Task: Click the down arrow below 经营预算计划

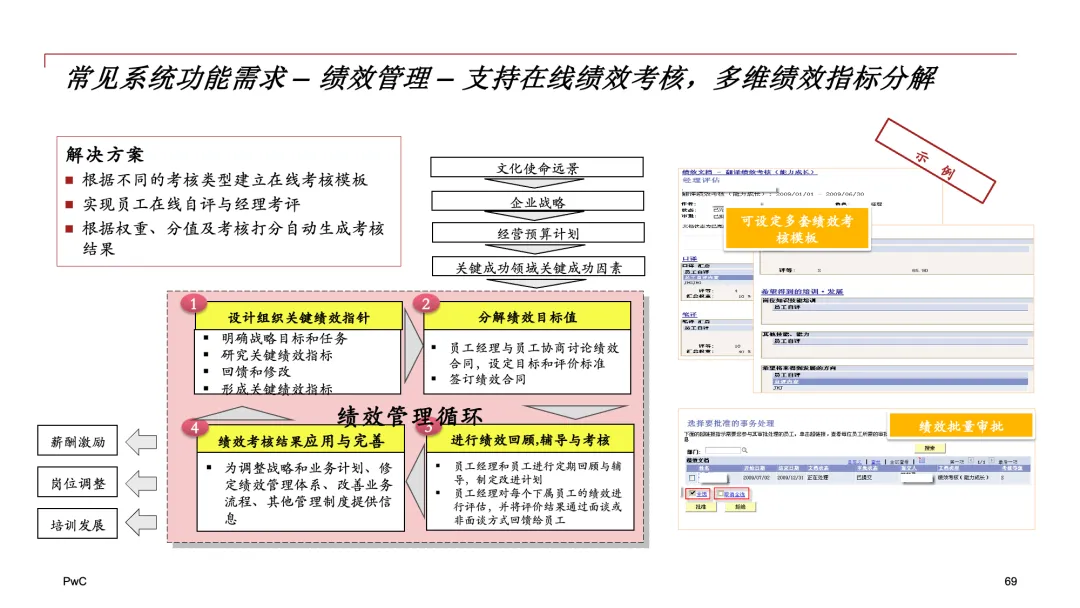Action: coord(535,249)
